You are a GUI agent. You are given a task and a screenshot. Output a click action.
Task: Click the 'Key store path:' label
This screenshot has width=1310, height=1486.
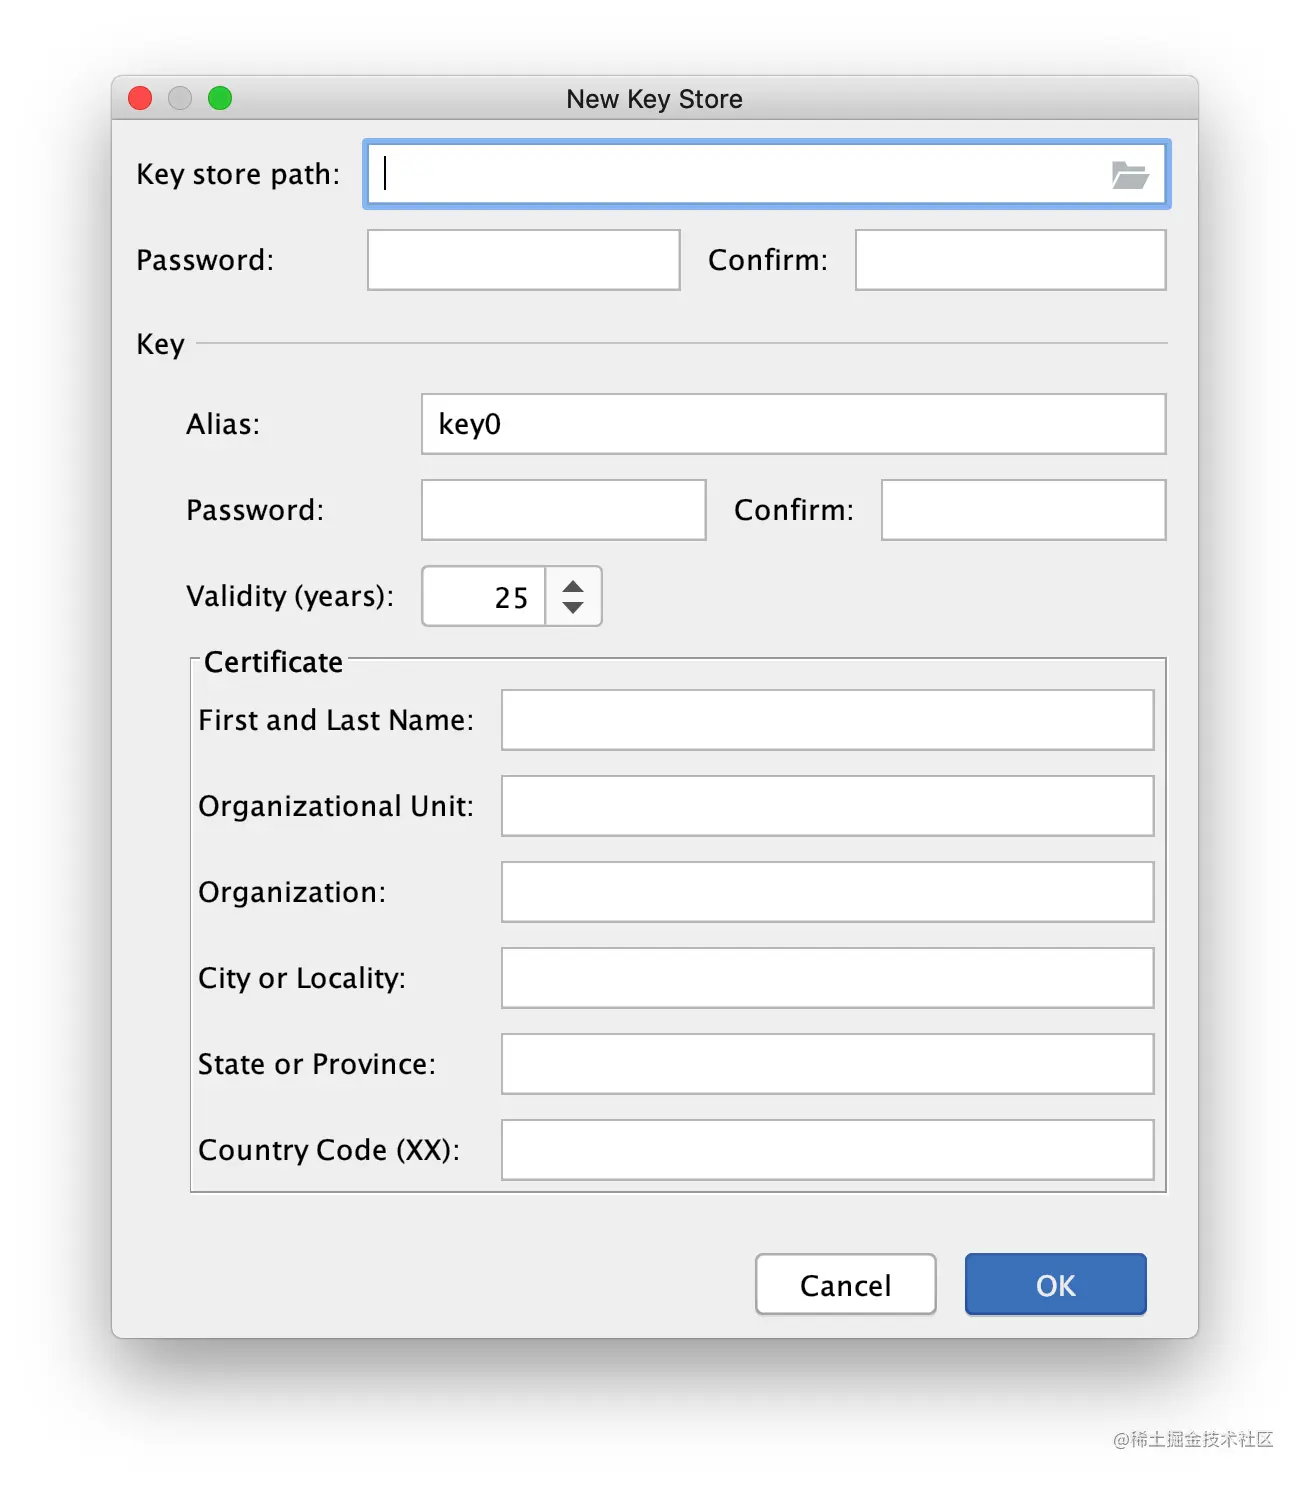(238, 175)
